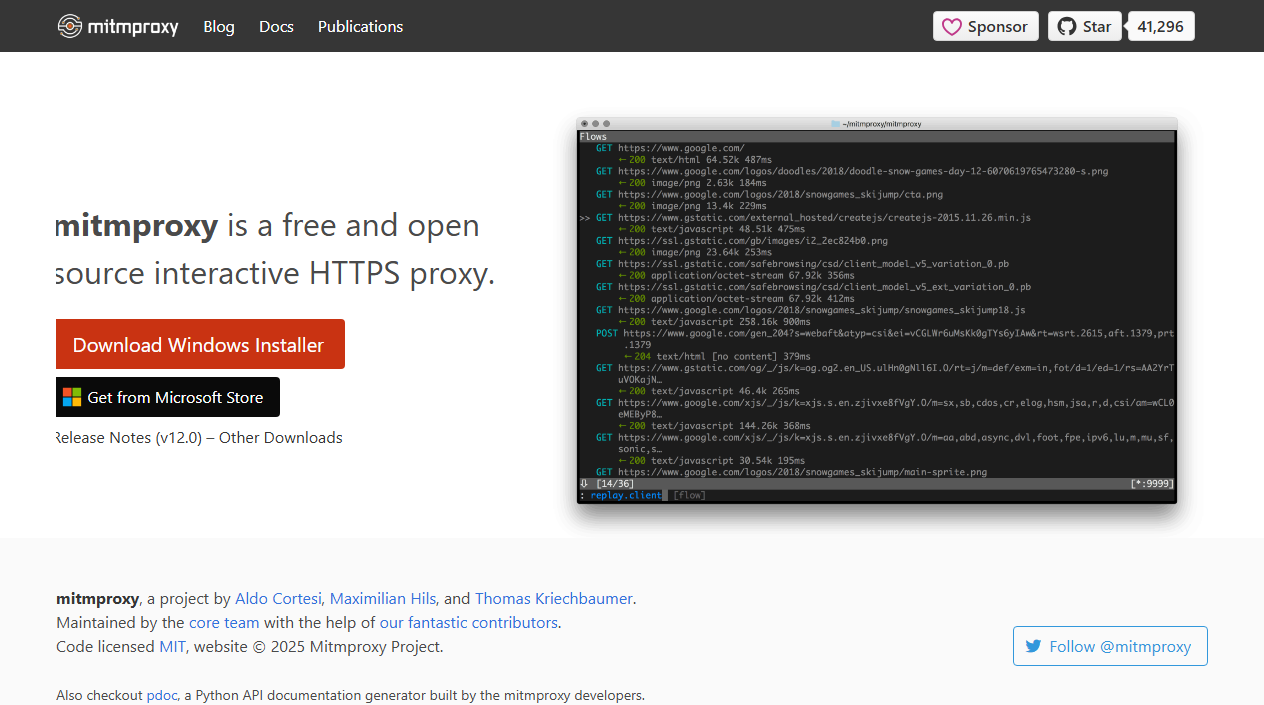Click the red traffic-light dot on the terminal window
Viewport: 1264px width, 705px height.
click(x=584, y=123)
